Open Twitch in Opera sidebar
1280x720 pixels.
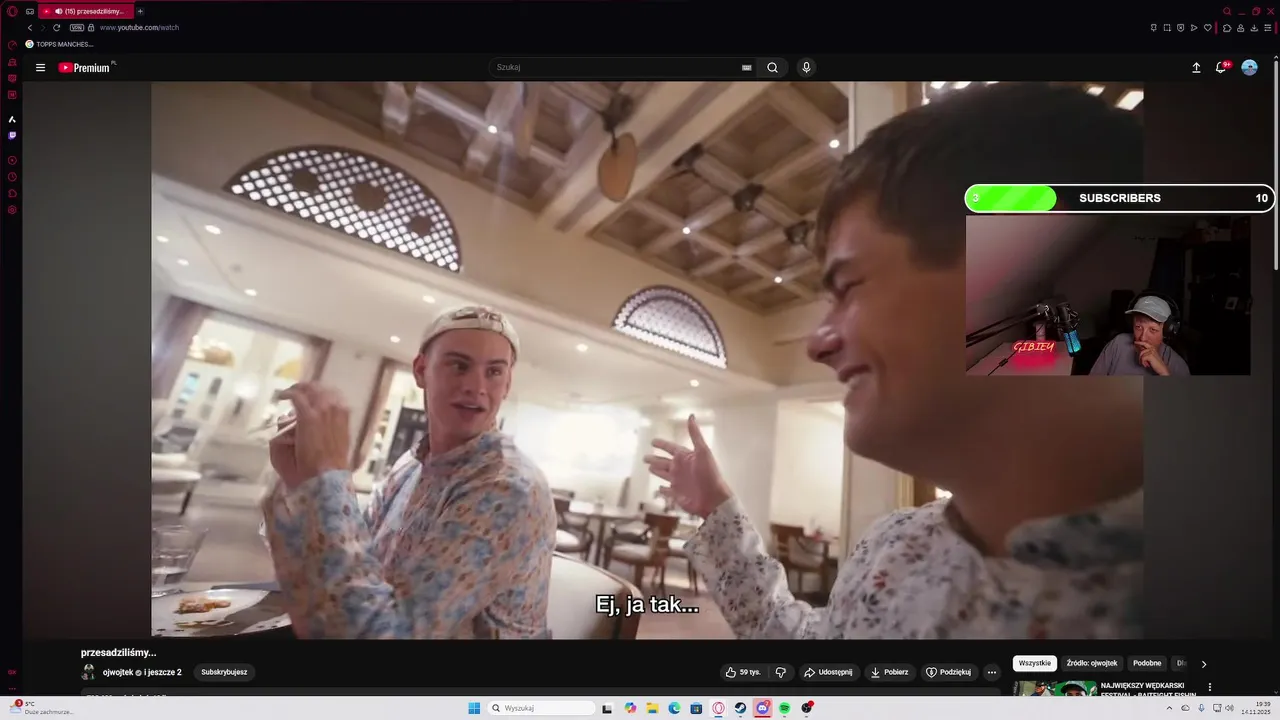coord(12,135)
